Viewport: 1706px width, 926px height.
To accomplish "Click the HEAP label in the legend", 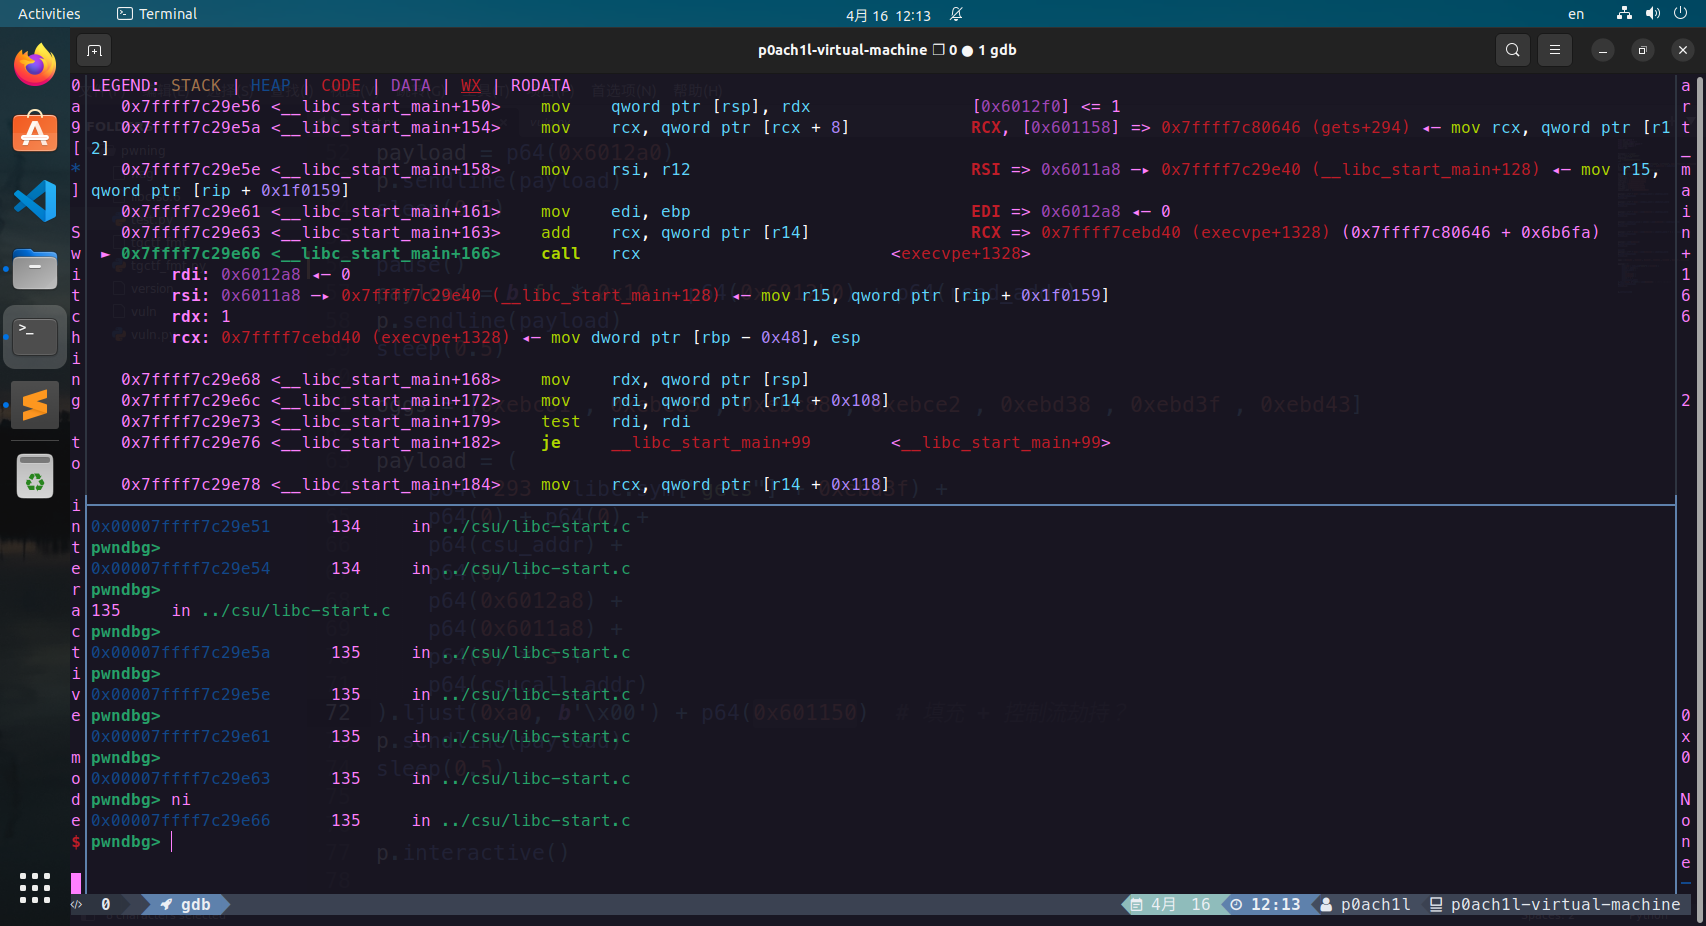I will tap(271, 85).
